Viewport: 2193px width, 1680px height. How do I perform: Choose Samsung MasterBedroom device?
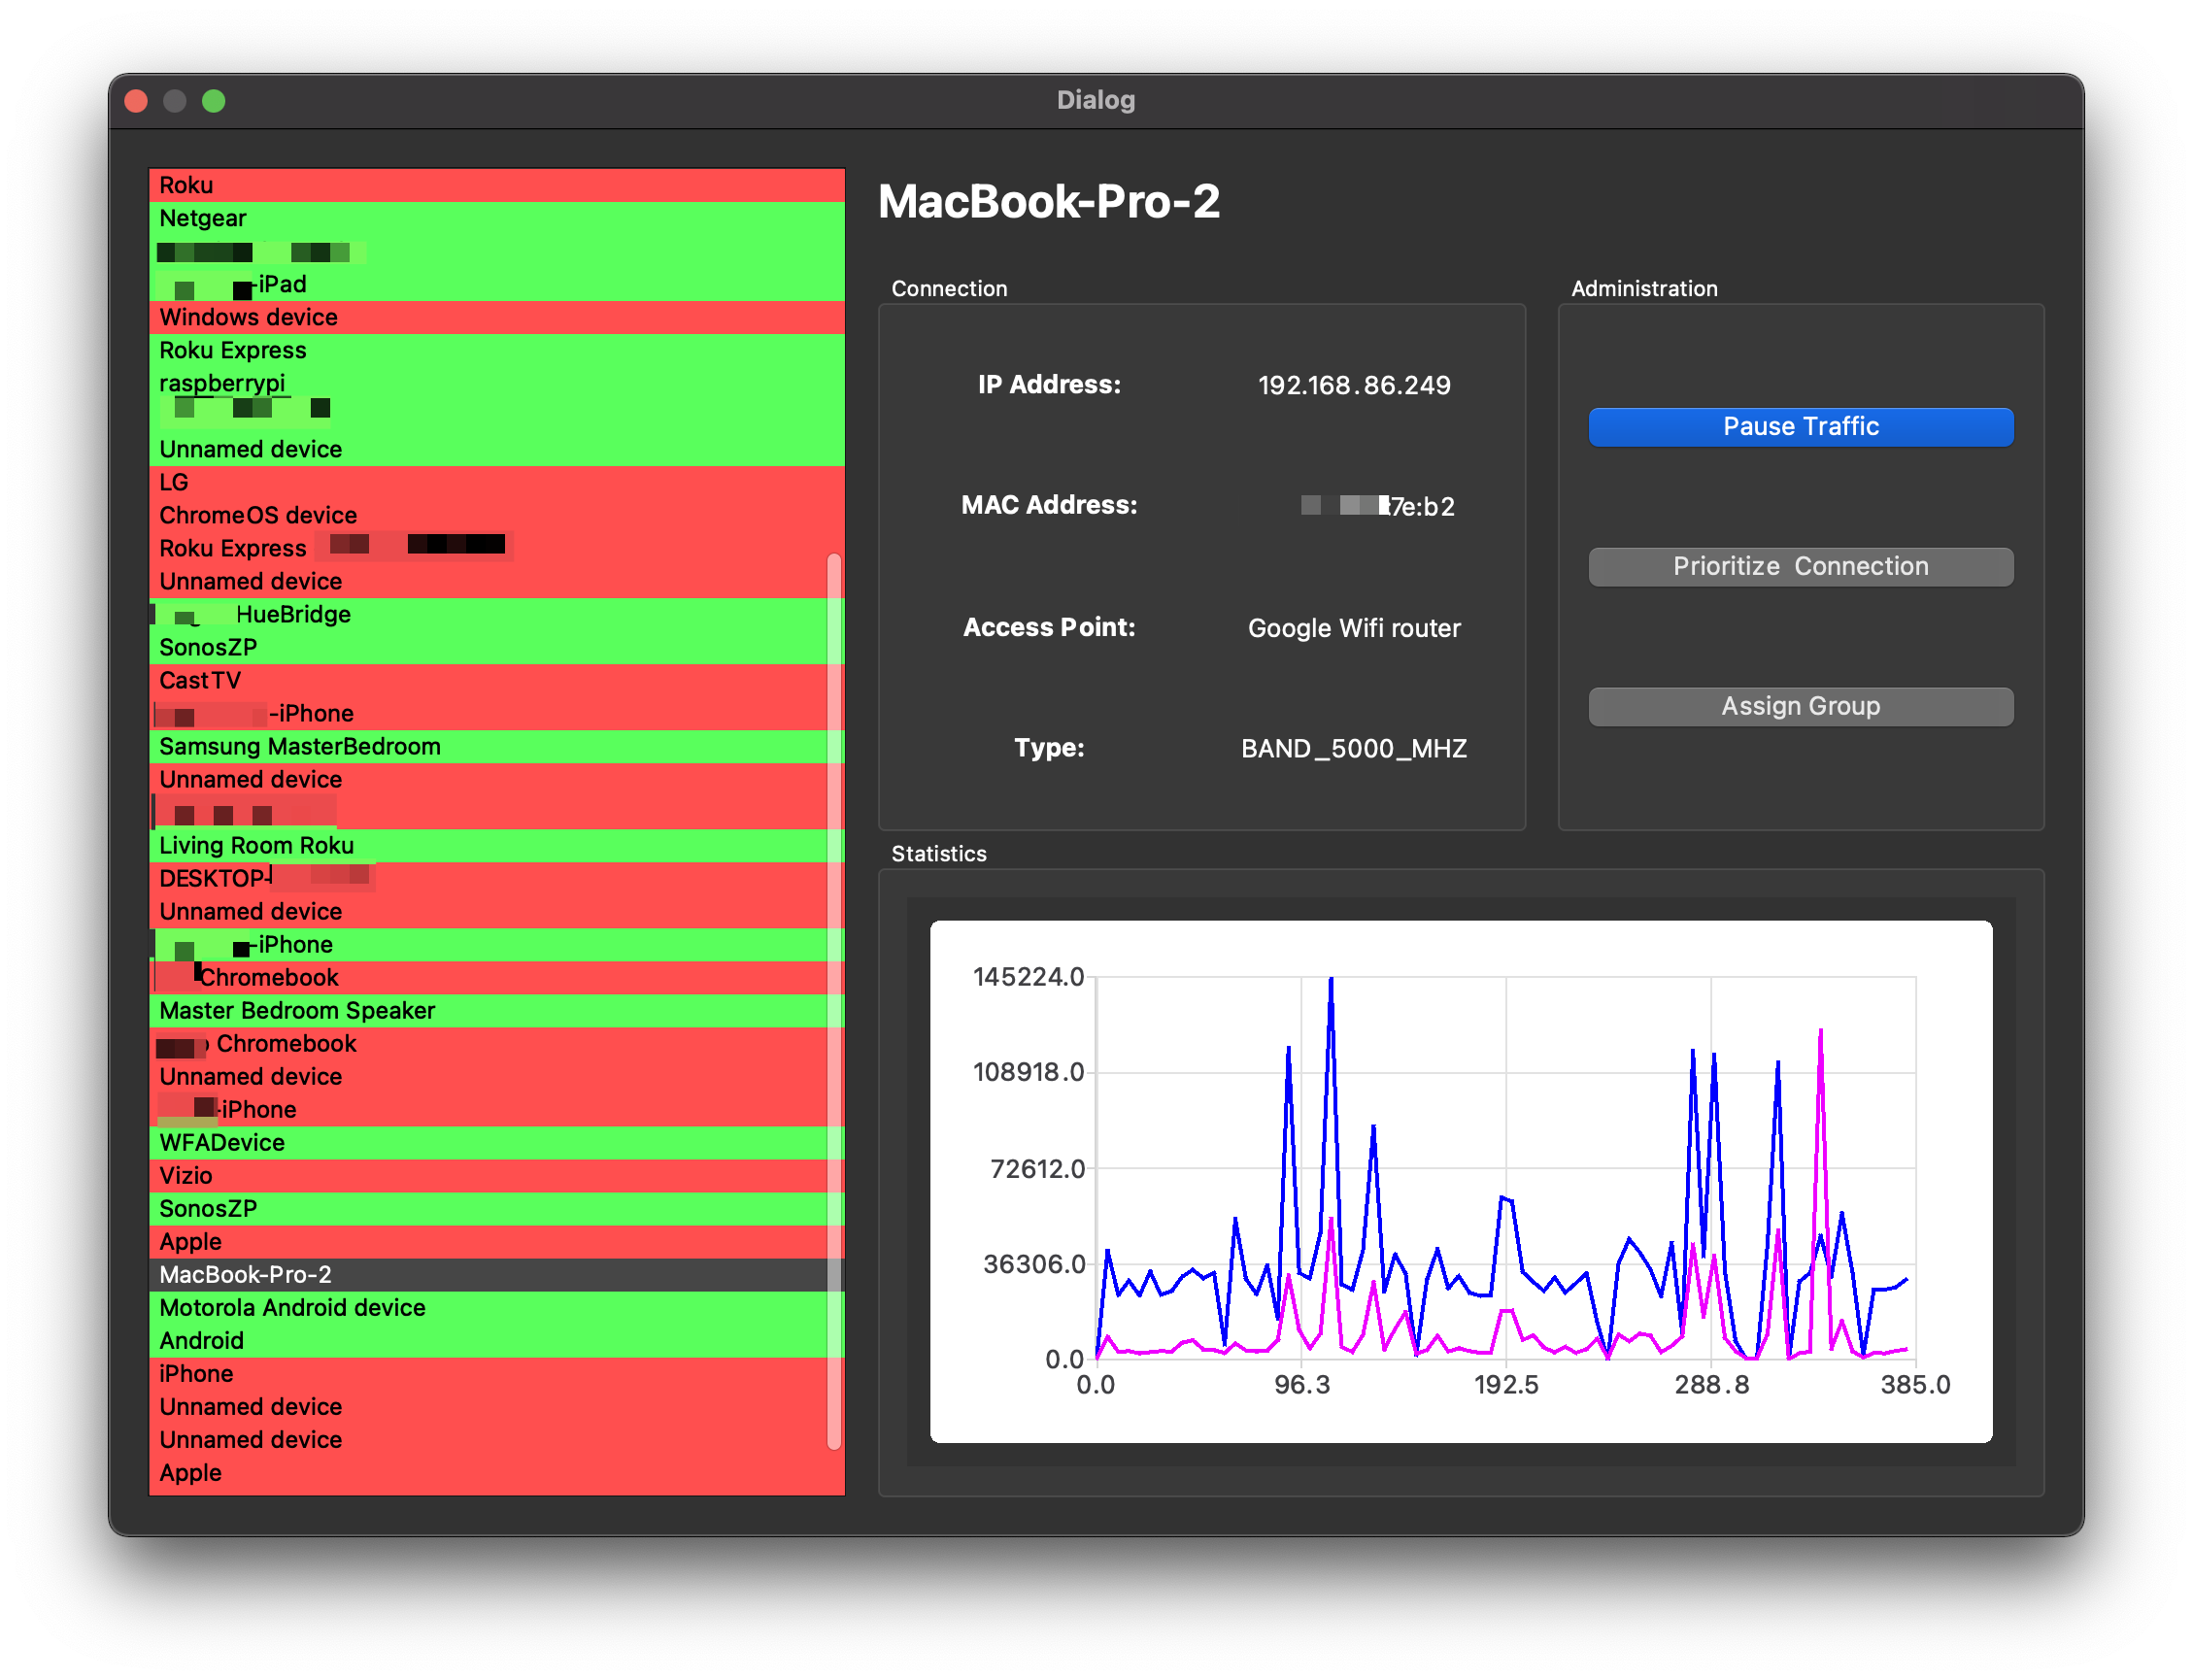300,746
